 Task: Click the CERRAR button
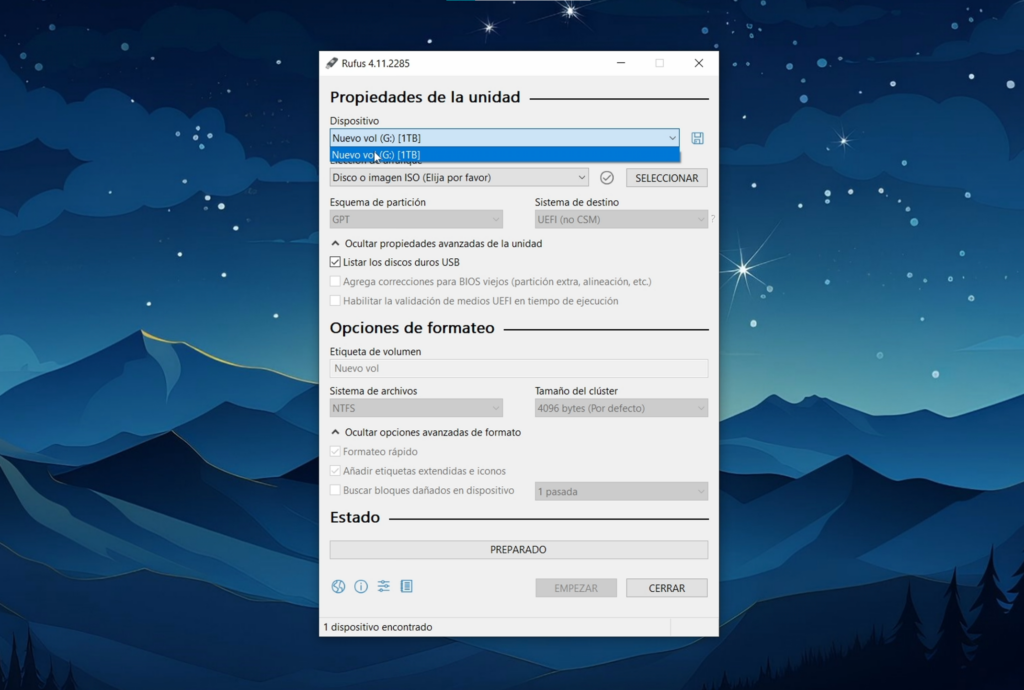tap(666, 588)
